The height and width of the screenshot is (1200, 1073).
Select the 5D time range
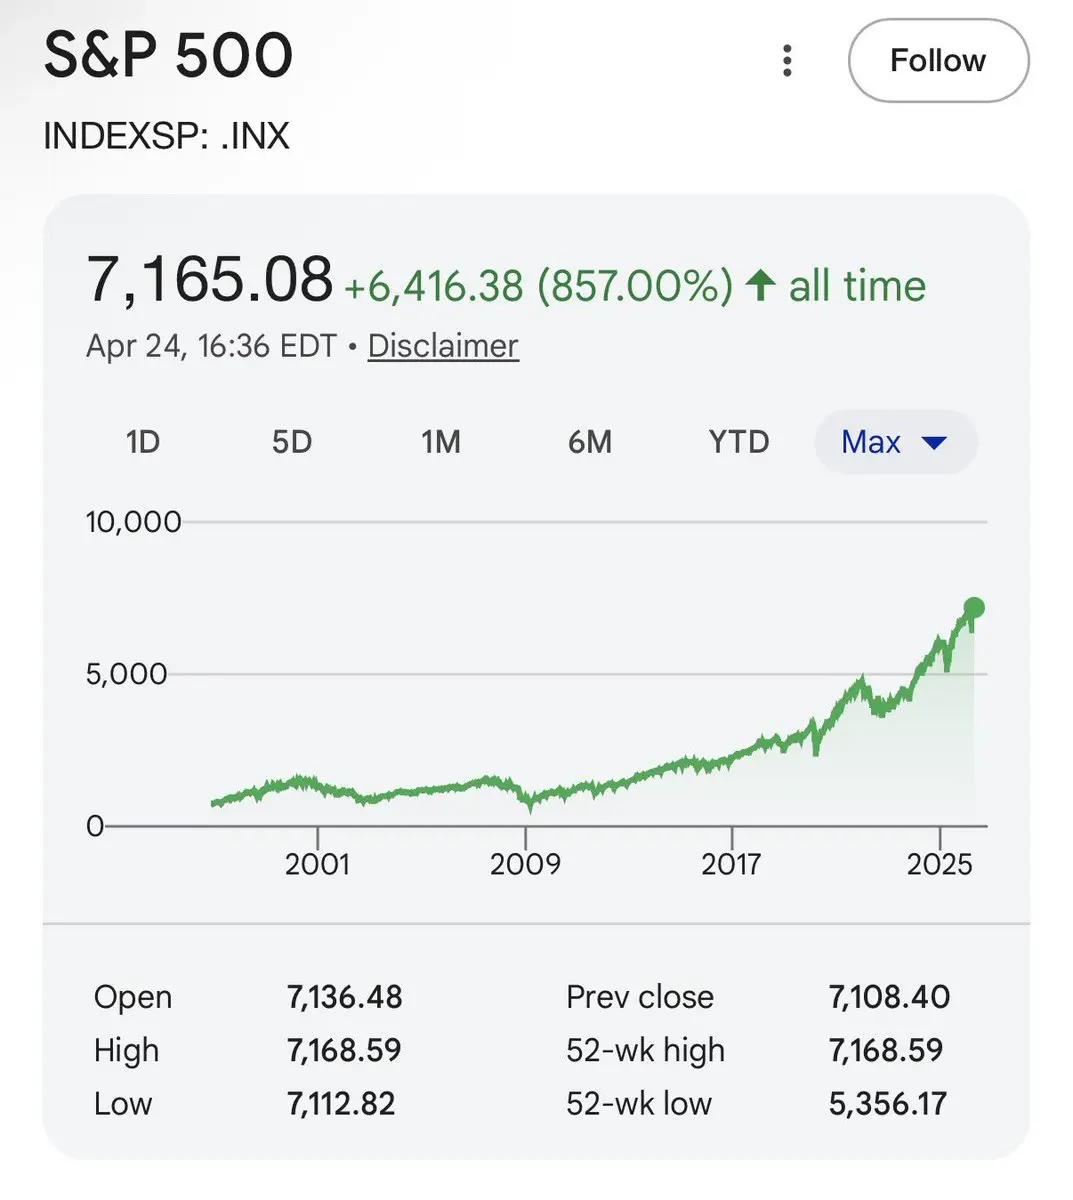292,442
